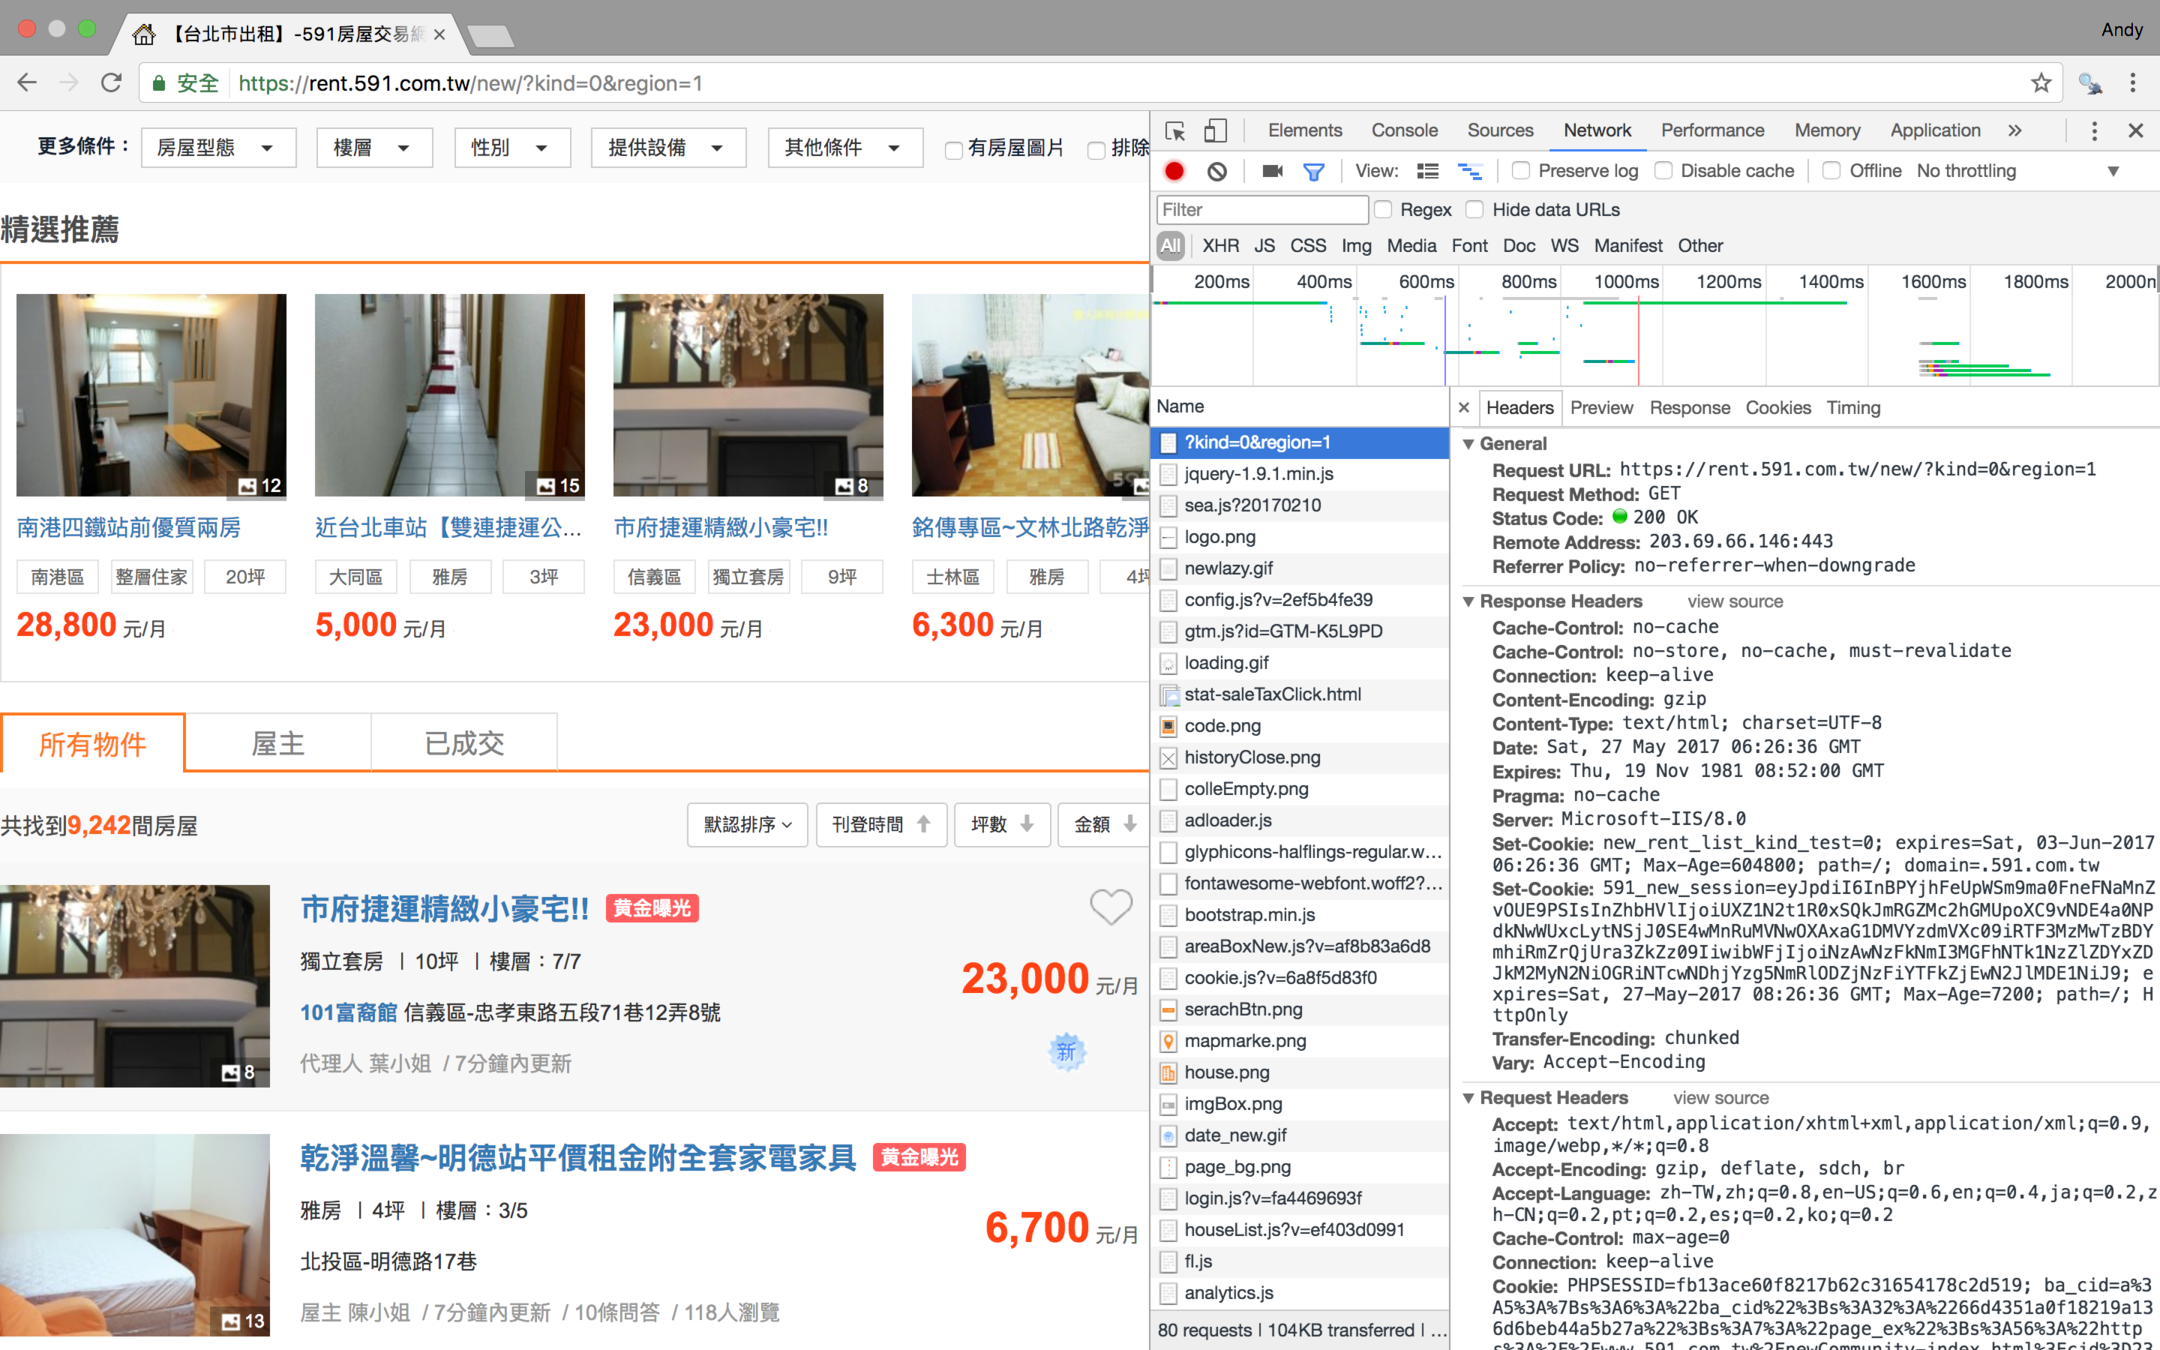Open the listing titled 市府捷運精緻小豪宅!!
Screen dimensions: 2160x1350
click(445, 909)
